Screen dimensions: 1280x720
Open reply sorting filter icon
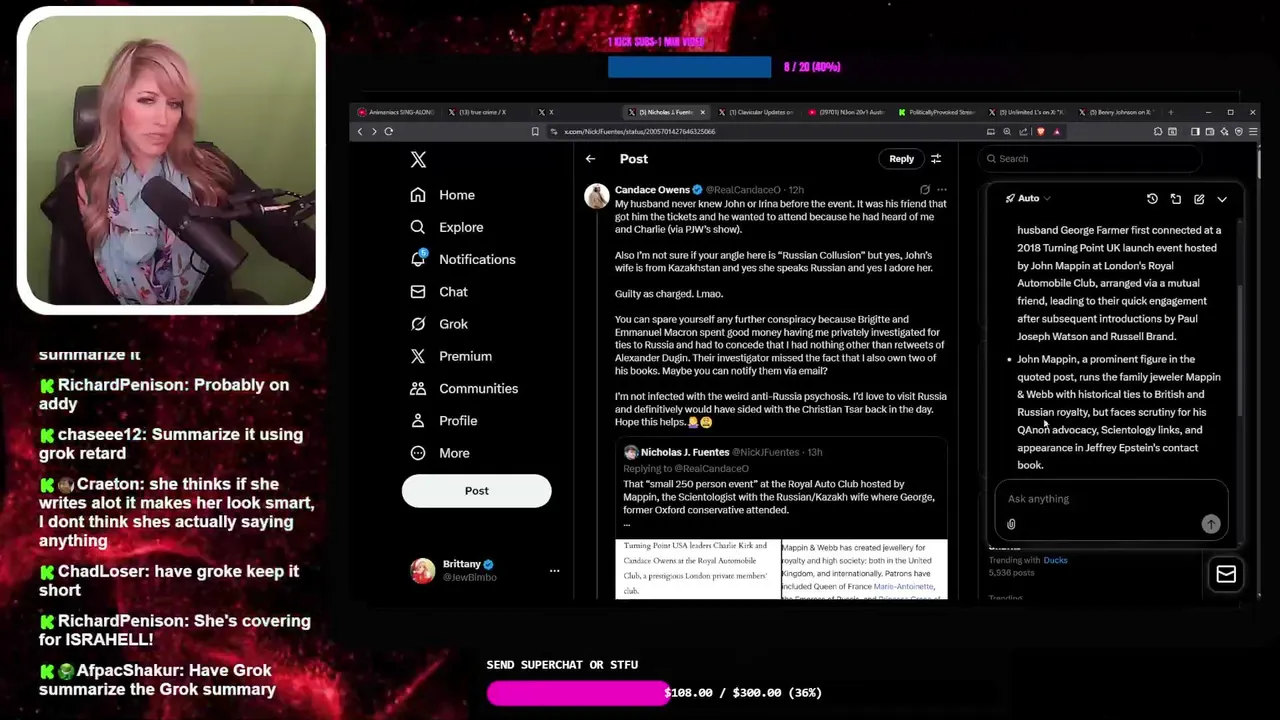click(936, 159)
